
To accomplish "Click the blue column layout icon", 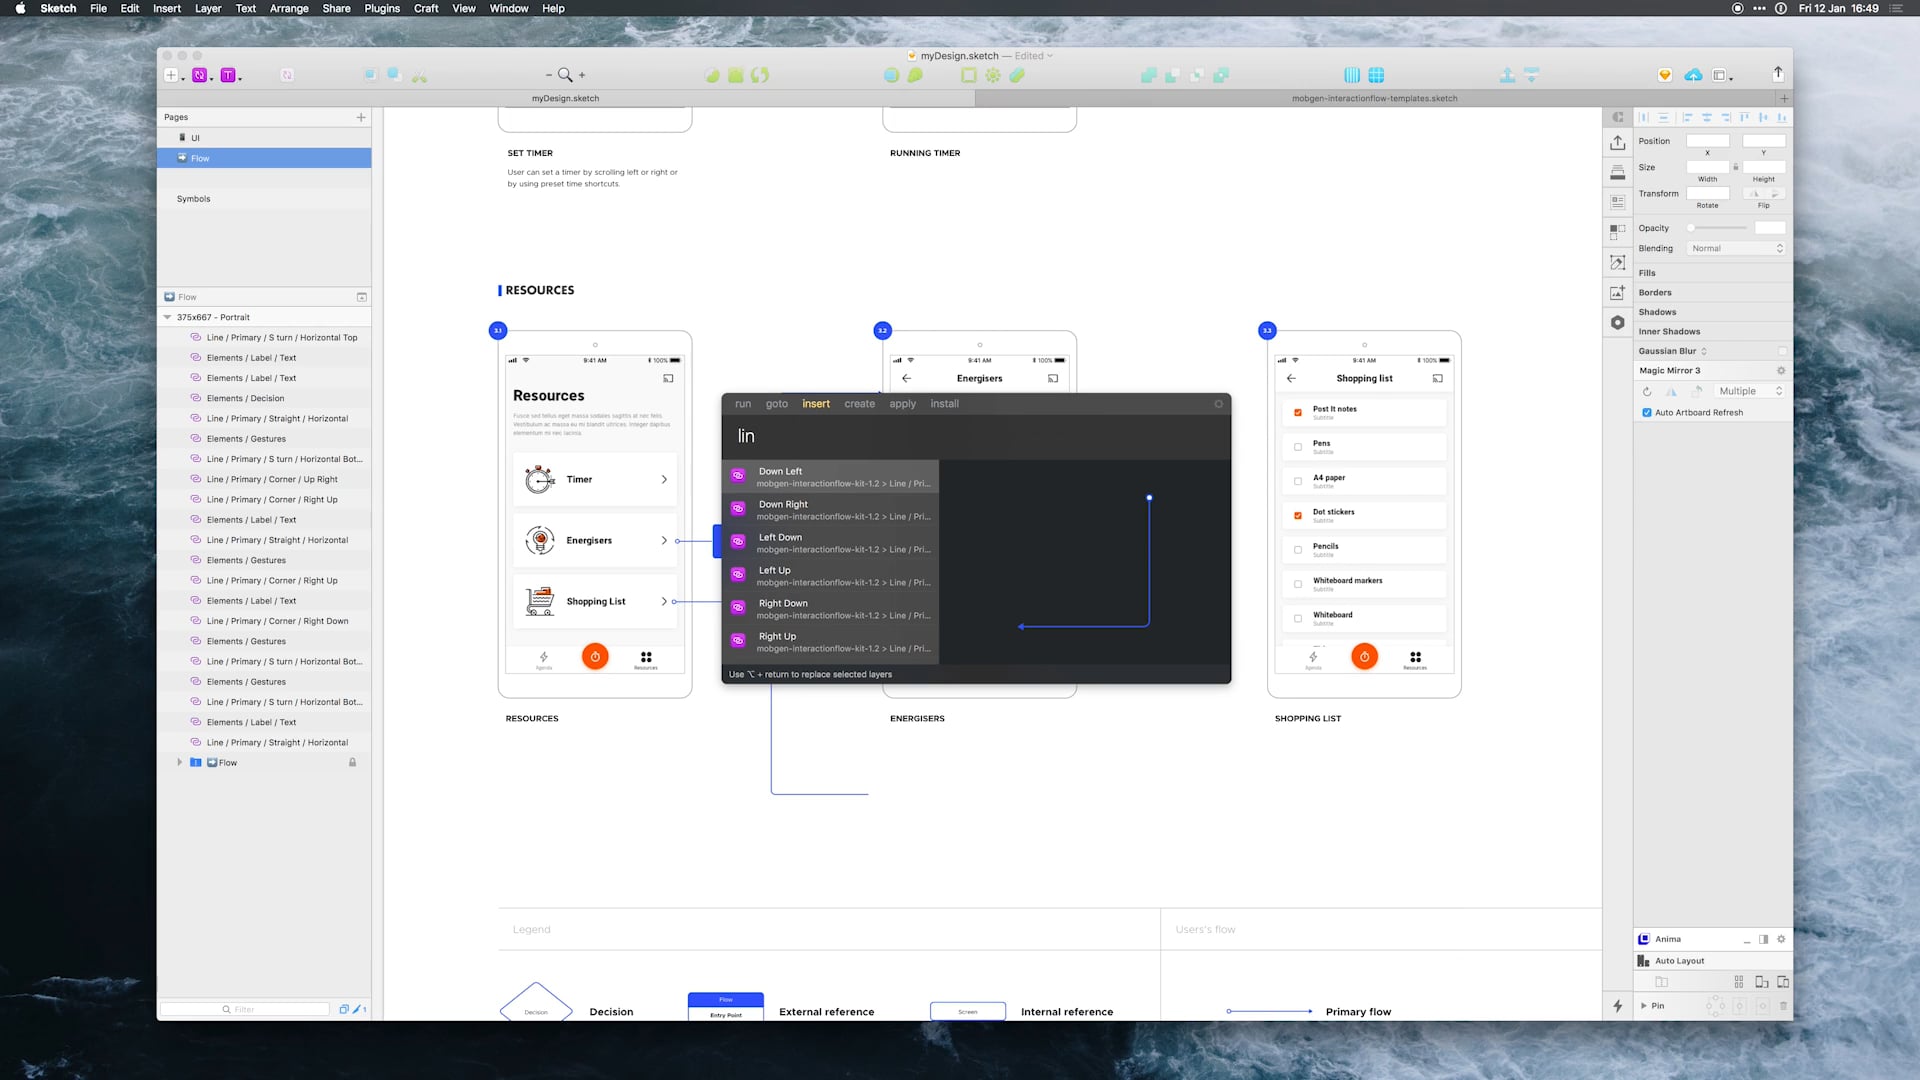I will click(x=1352, y=75).
